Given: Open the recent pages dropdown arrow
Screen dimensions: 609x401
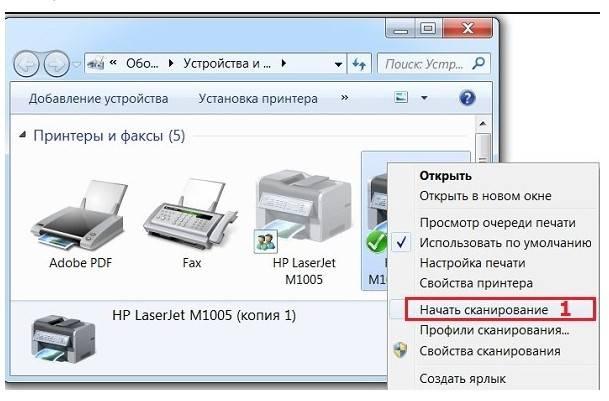Looking at the screenshot, I should click(77, 65).
